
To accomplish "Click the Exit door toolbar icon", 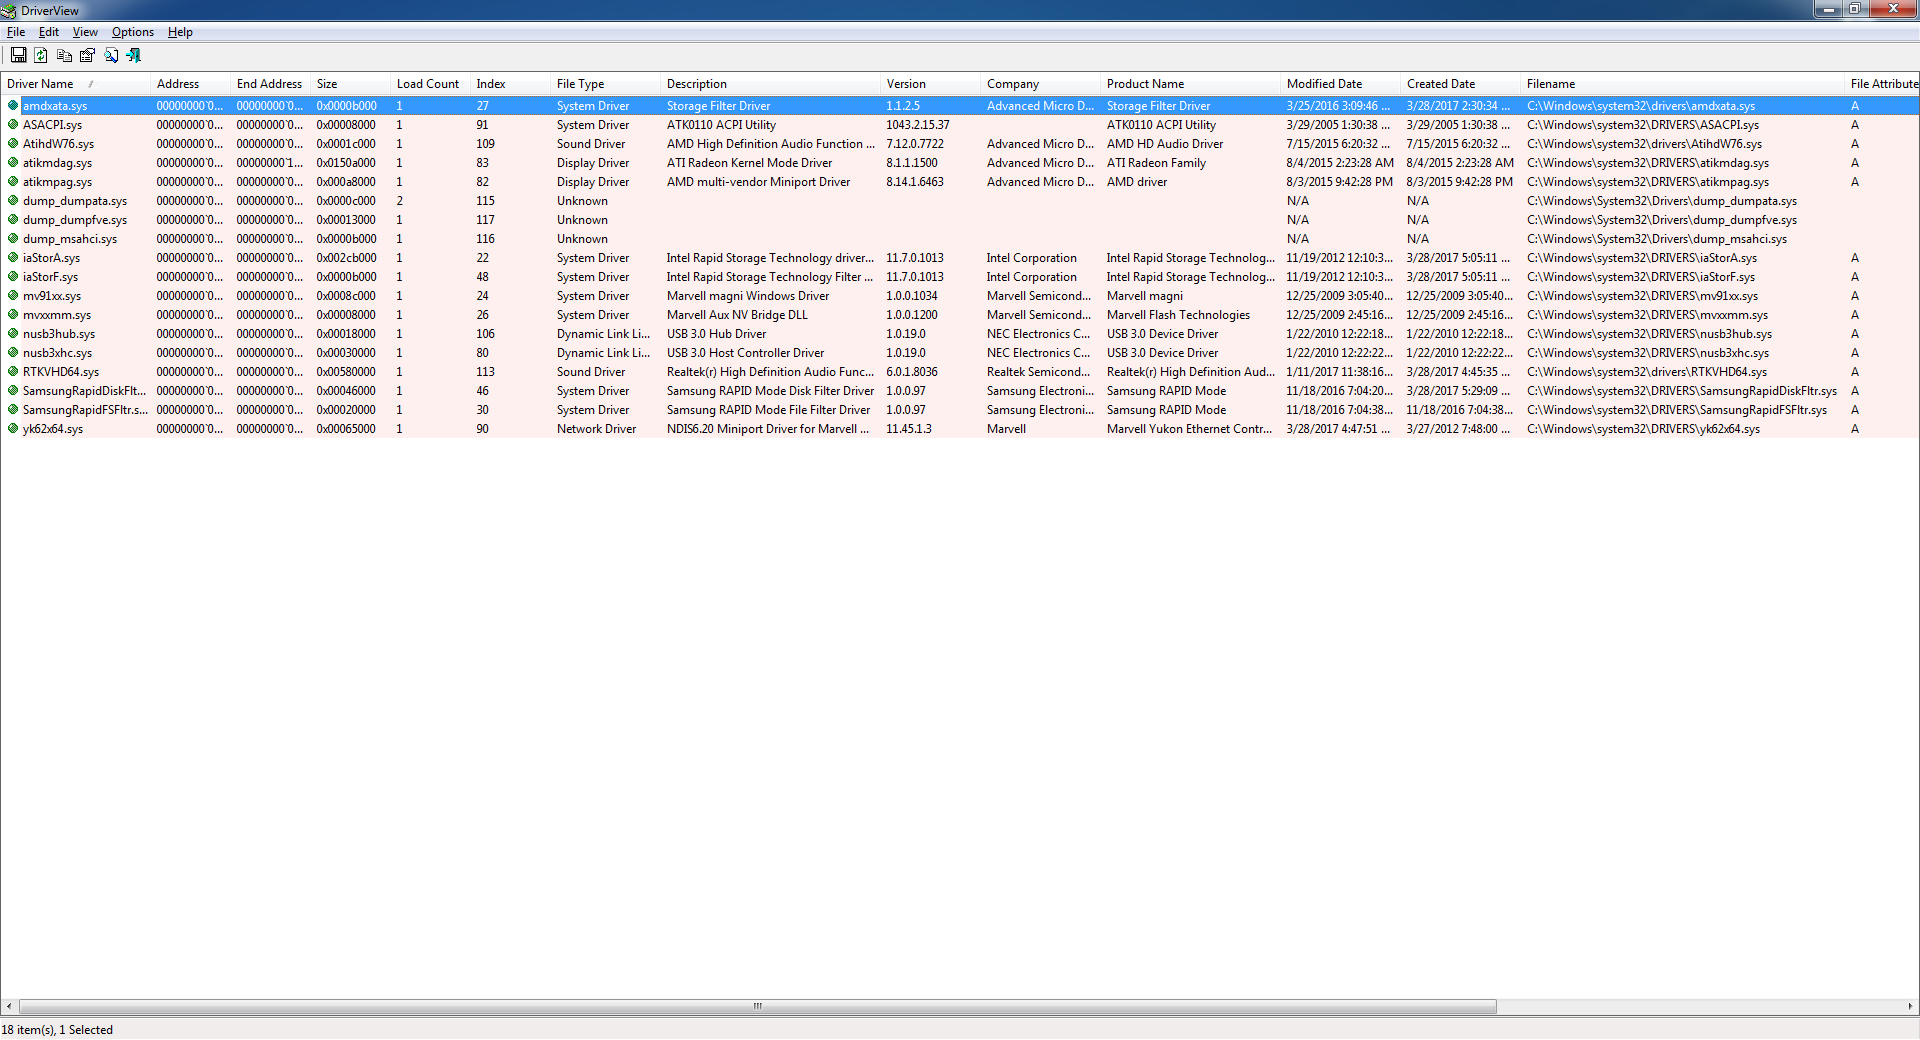I will (133, 55).
